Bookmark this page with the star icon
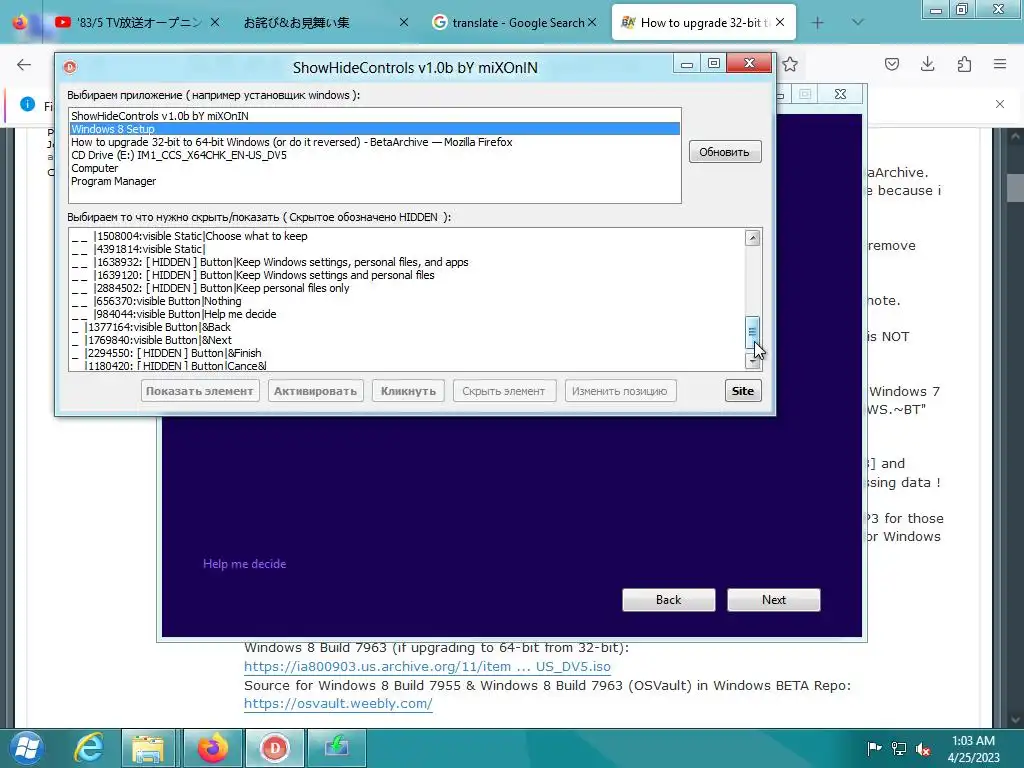 point(790,64)
